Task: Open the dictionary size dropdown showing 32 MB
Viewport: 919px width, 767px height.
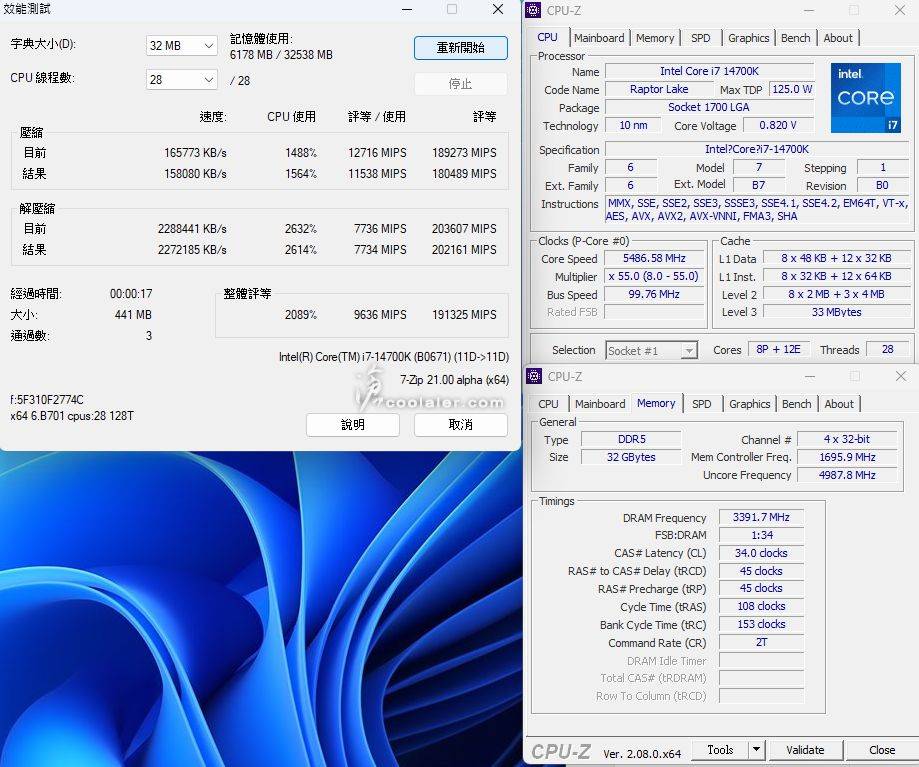Action: [x=182, y=46]
